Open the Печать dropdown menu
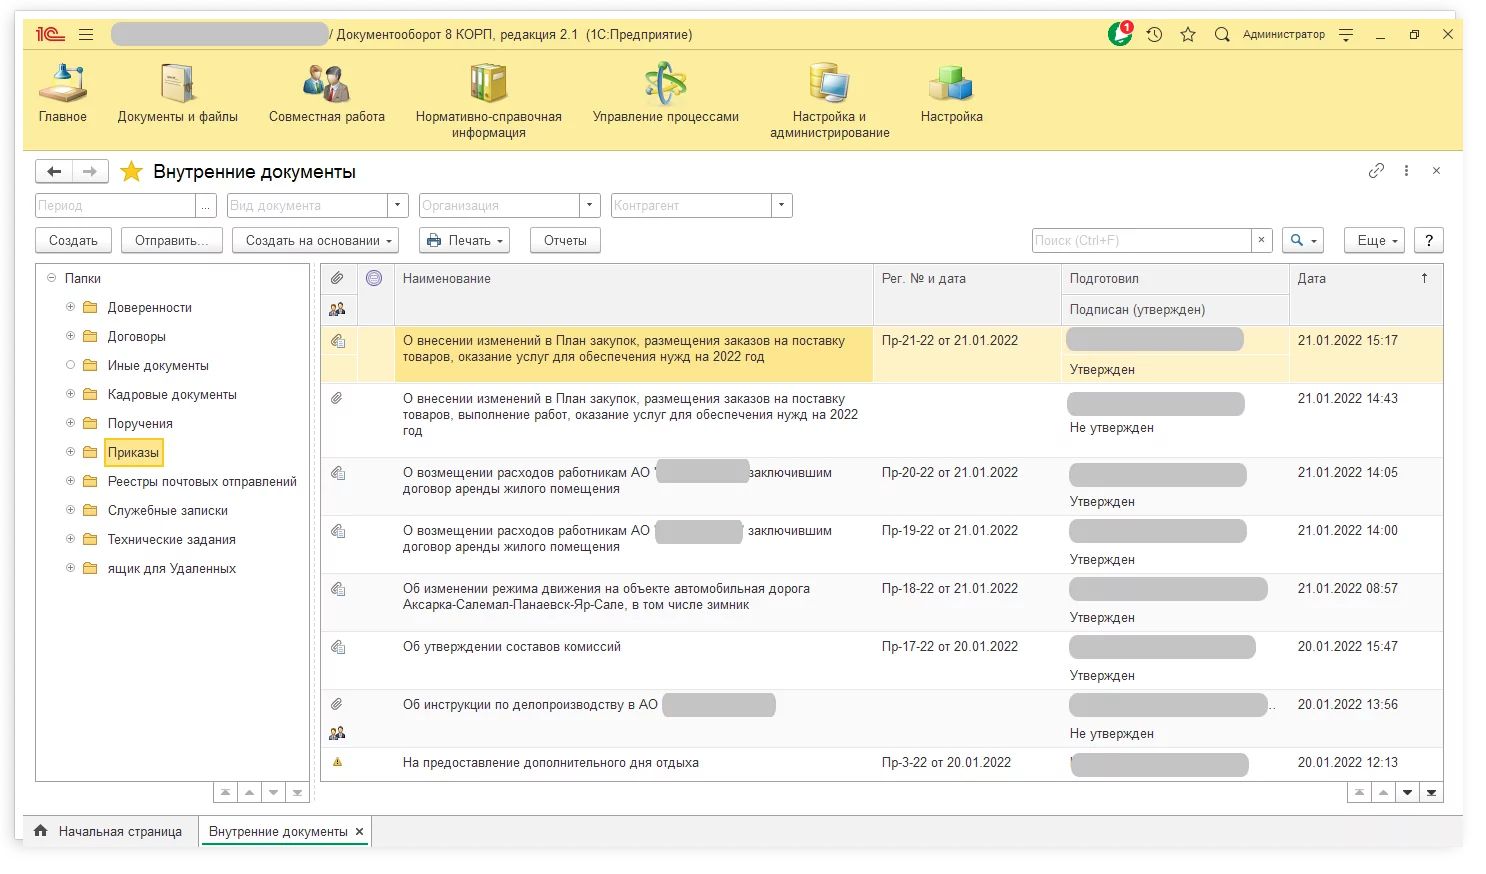1486x874 pixels. tap(464, 240)
